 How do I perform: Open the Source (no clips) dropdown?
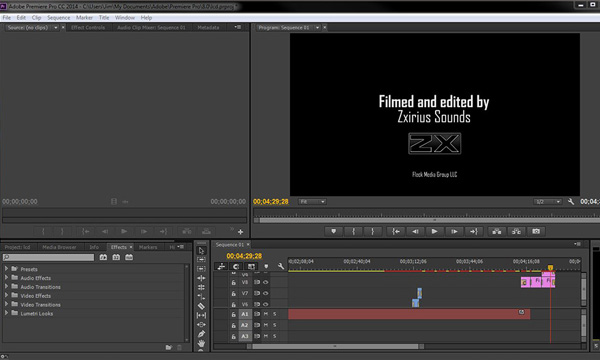click(55, 28)
